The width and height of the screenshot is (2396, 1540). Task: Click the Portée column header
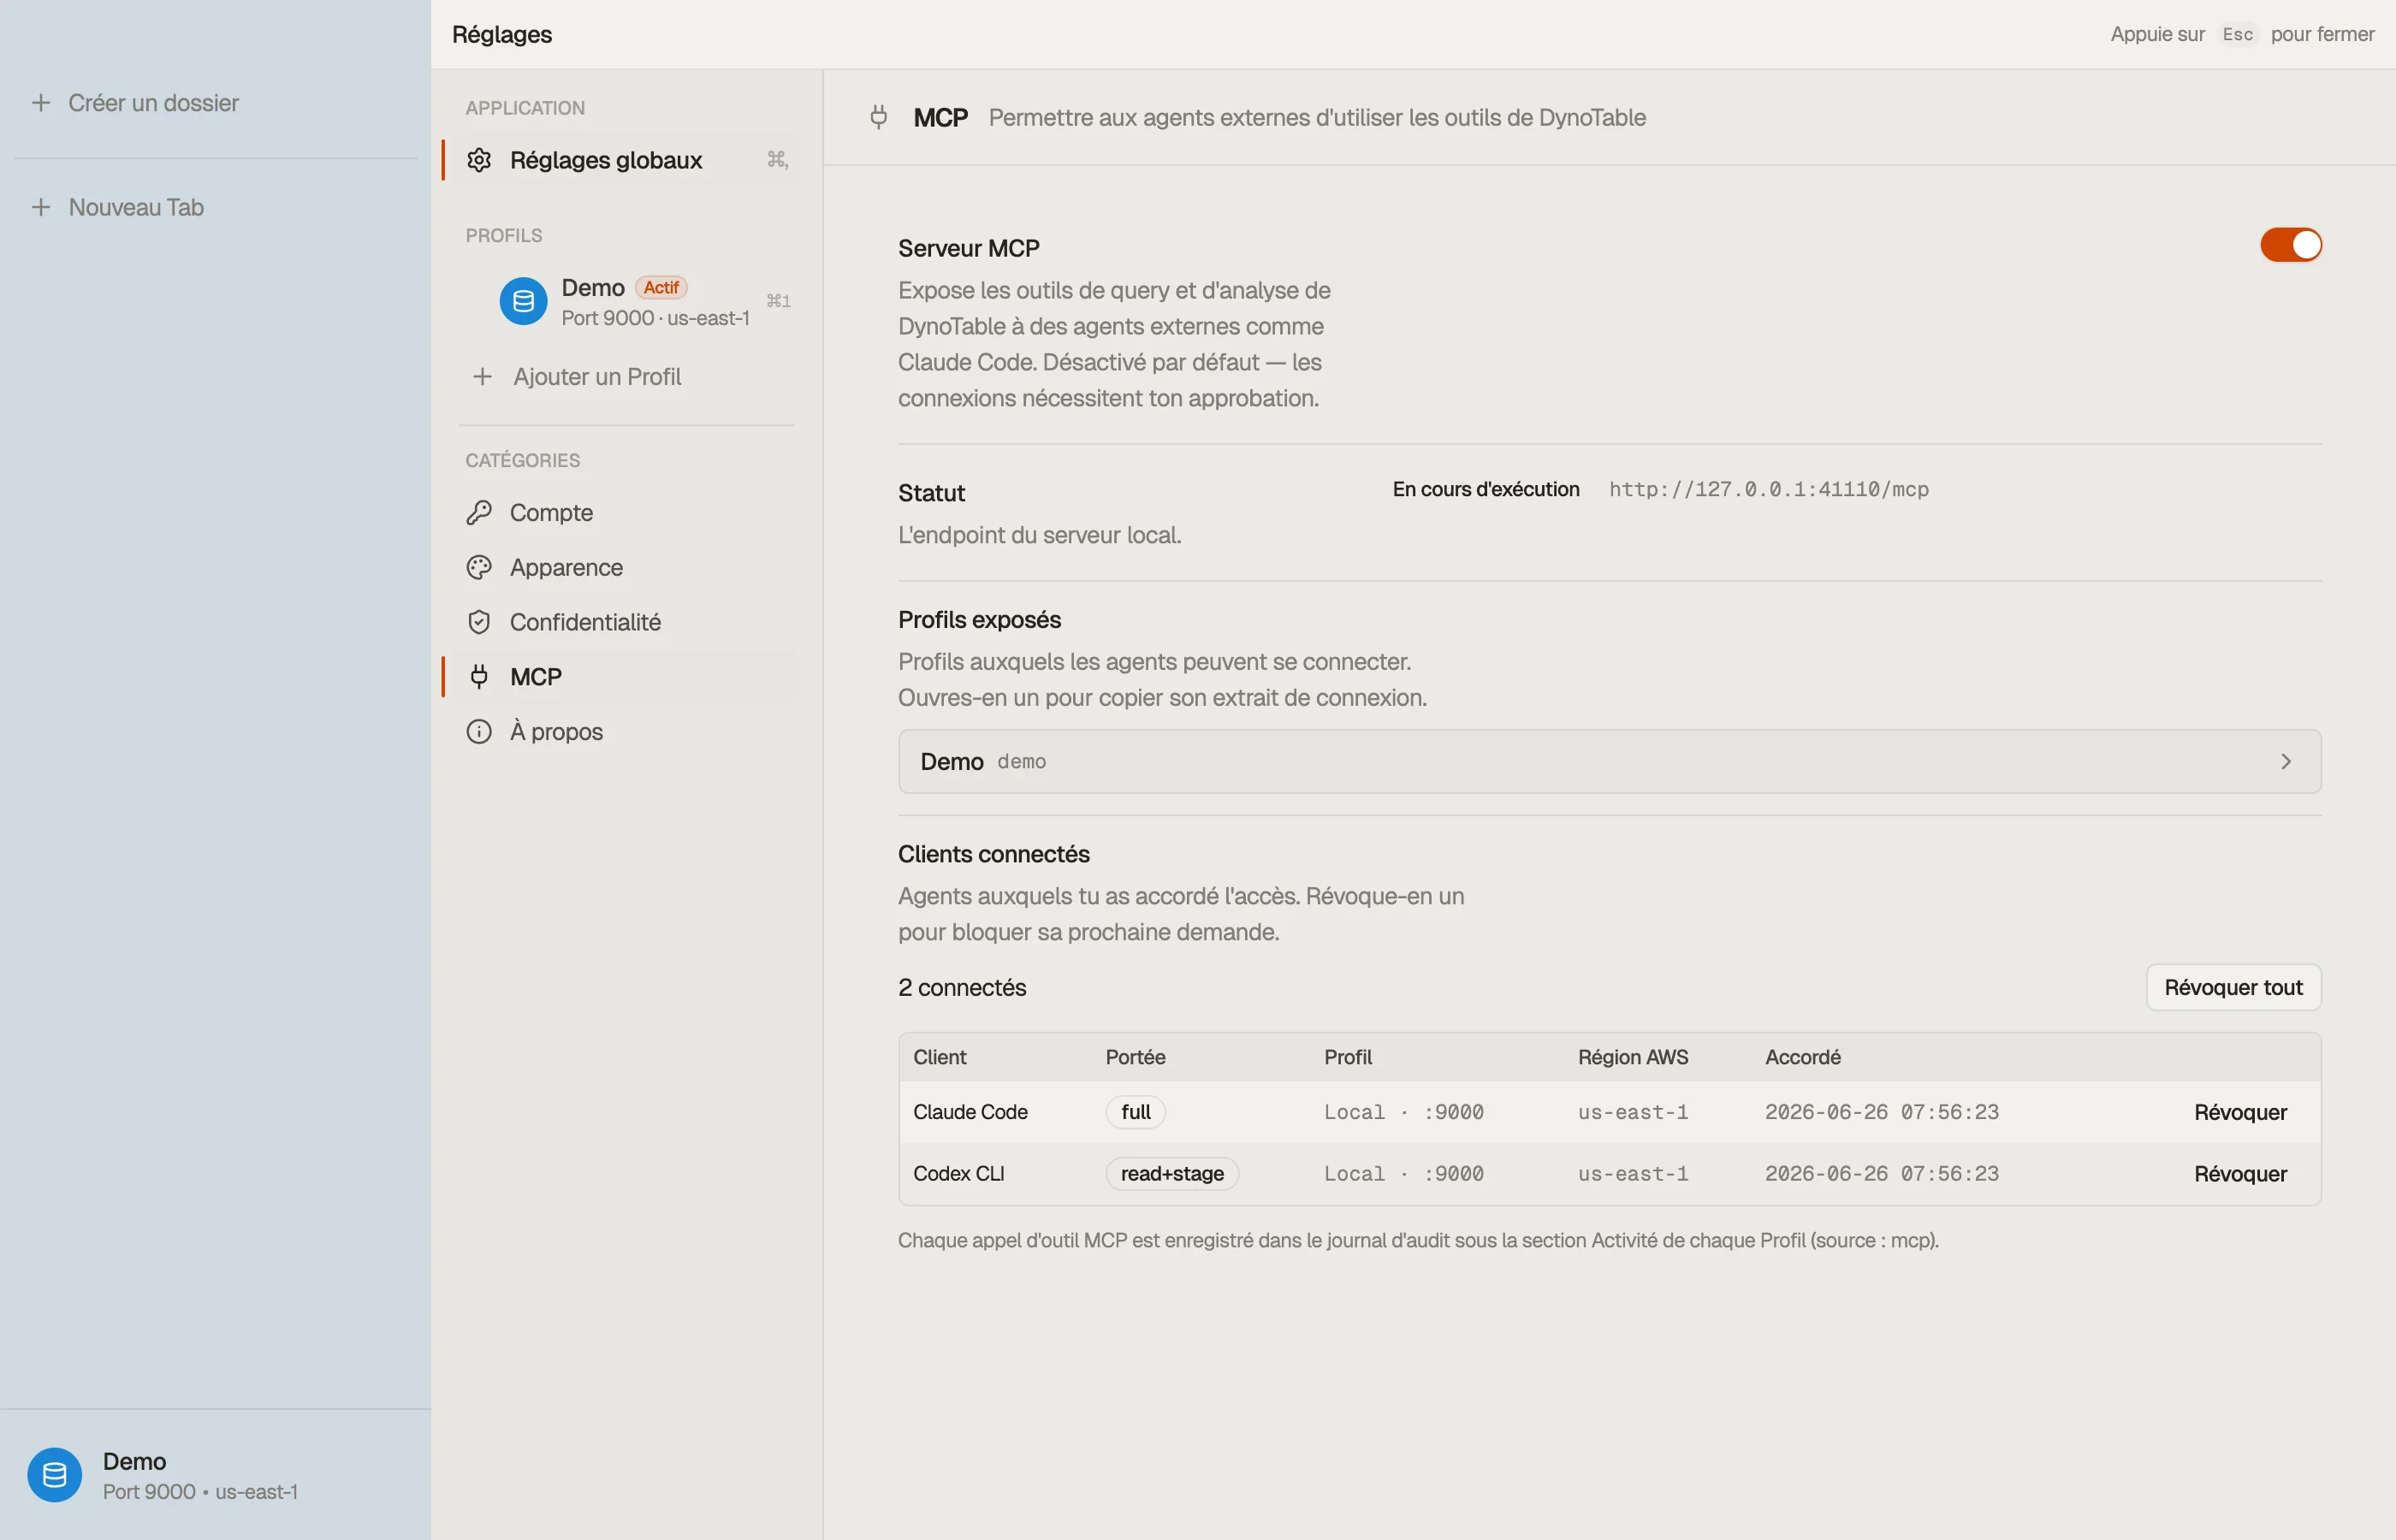coord(1135,1058)
